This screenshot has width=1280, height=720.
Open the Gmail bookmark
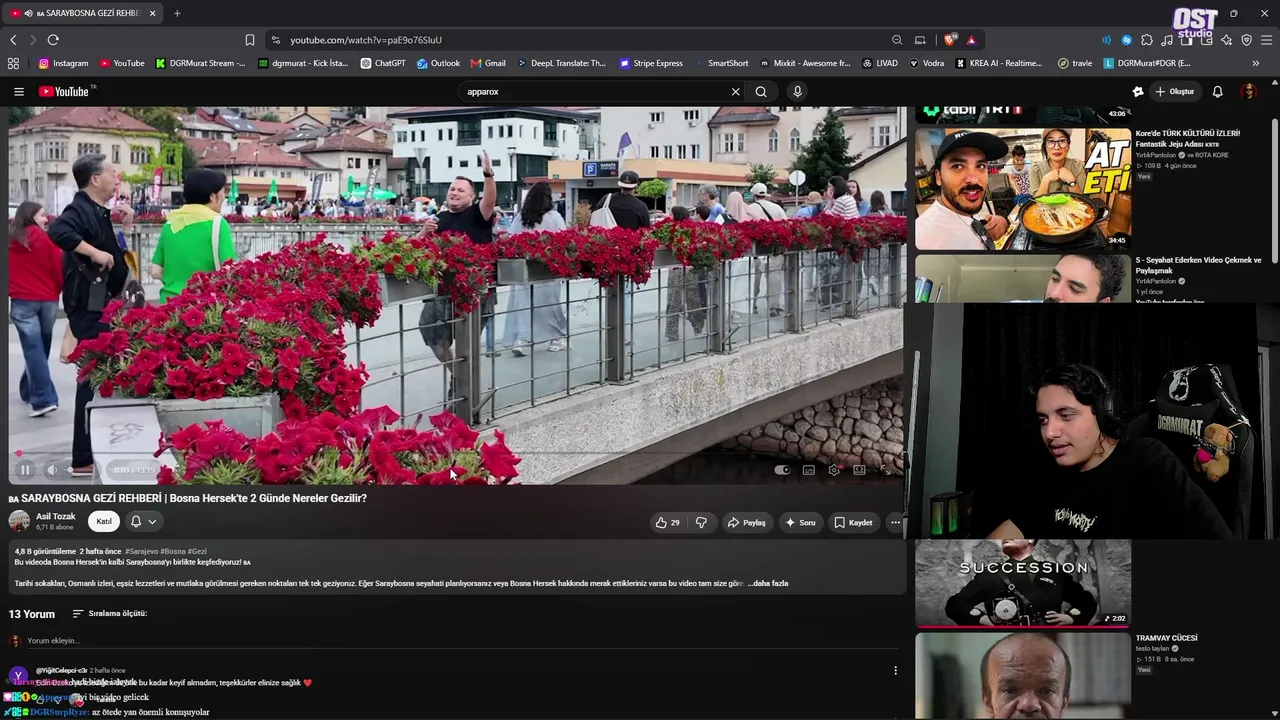click(x=488, y=63)
